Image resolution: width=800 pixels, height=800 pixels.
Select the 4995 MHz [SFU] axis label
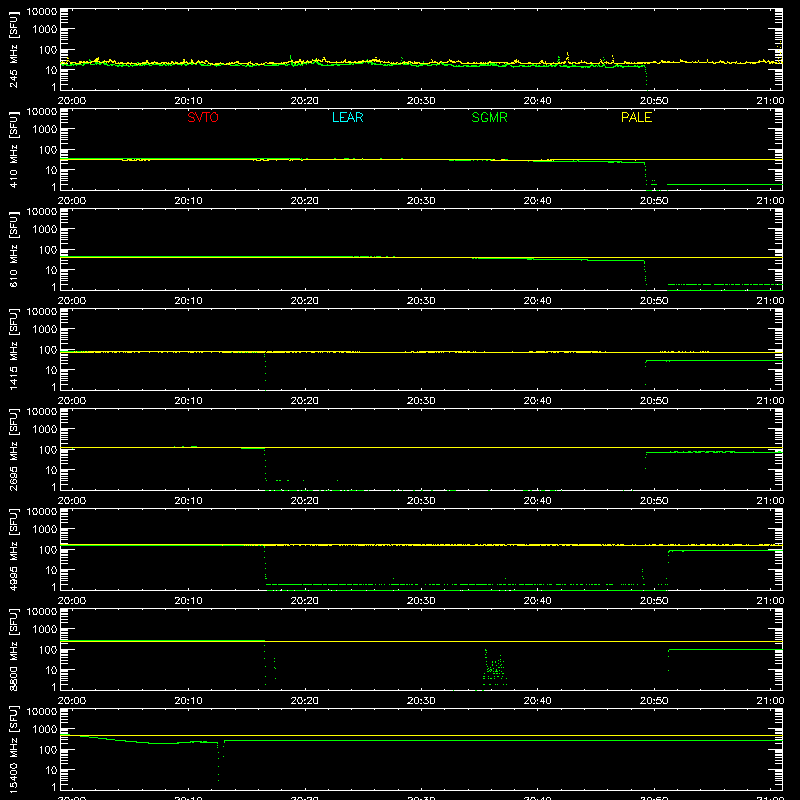13,551
